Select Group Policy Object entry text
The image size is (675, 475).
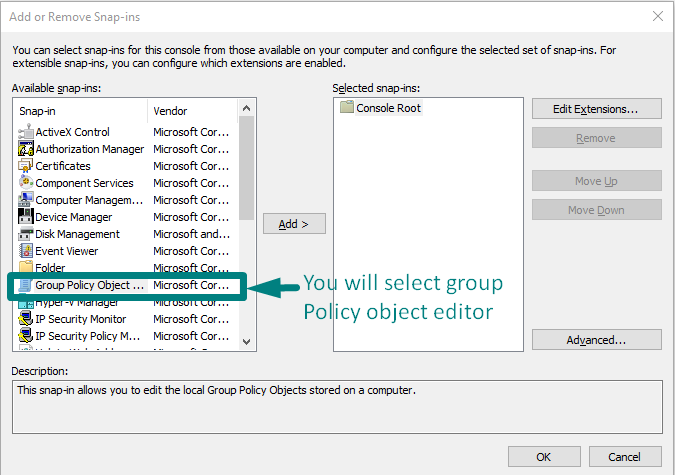[x=90, y=285]
